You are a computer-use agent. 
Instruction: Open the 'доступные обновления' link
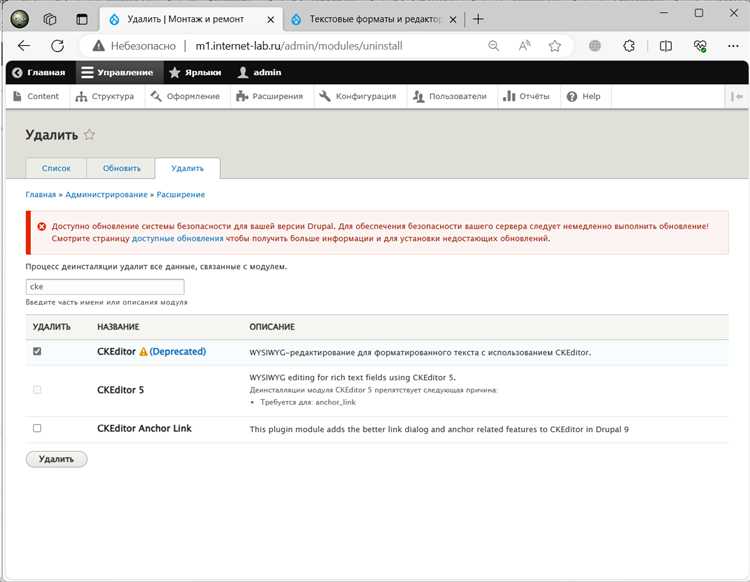tap(177, 238)
